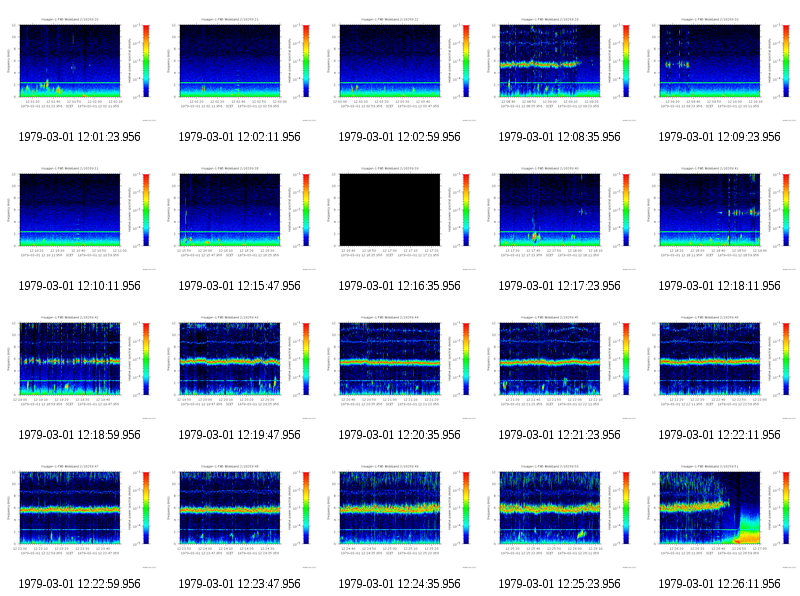Click the caption 1979-03-01 12:23:47.956

coord(240,584)
